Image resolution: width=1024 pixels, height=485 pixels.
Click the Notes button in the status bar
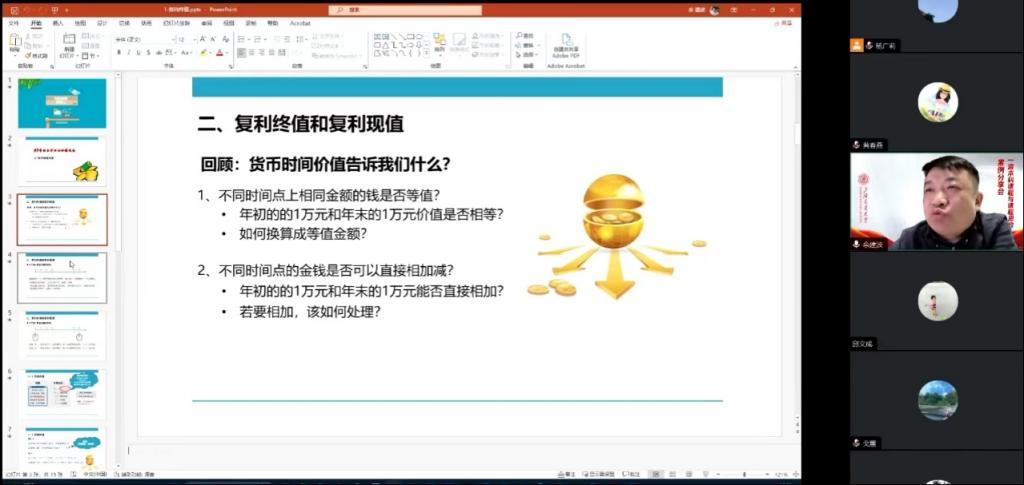click(x=568, y=474)
